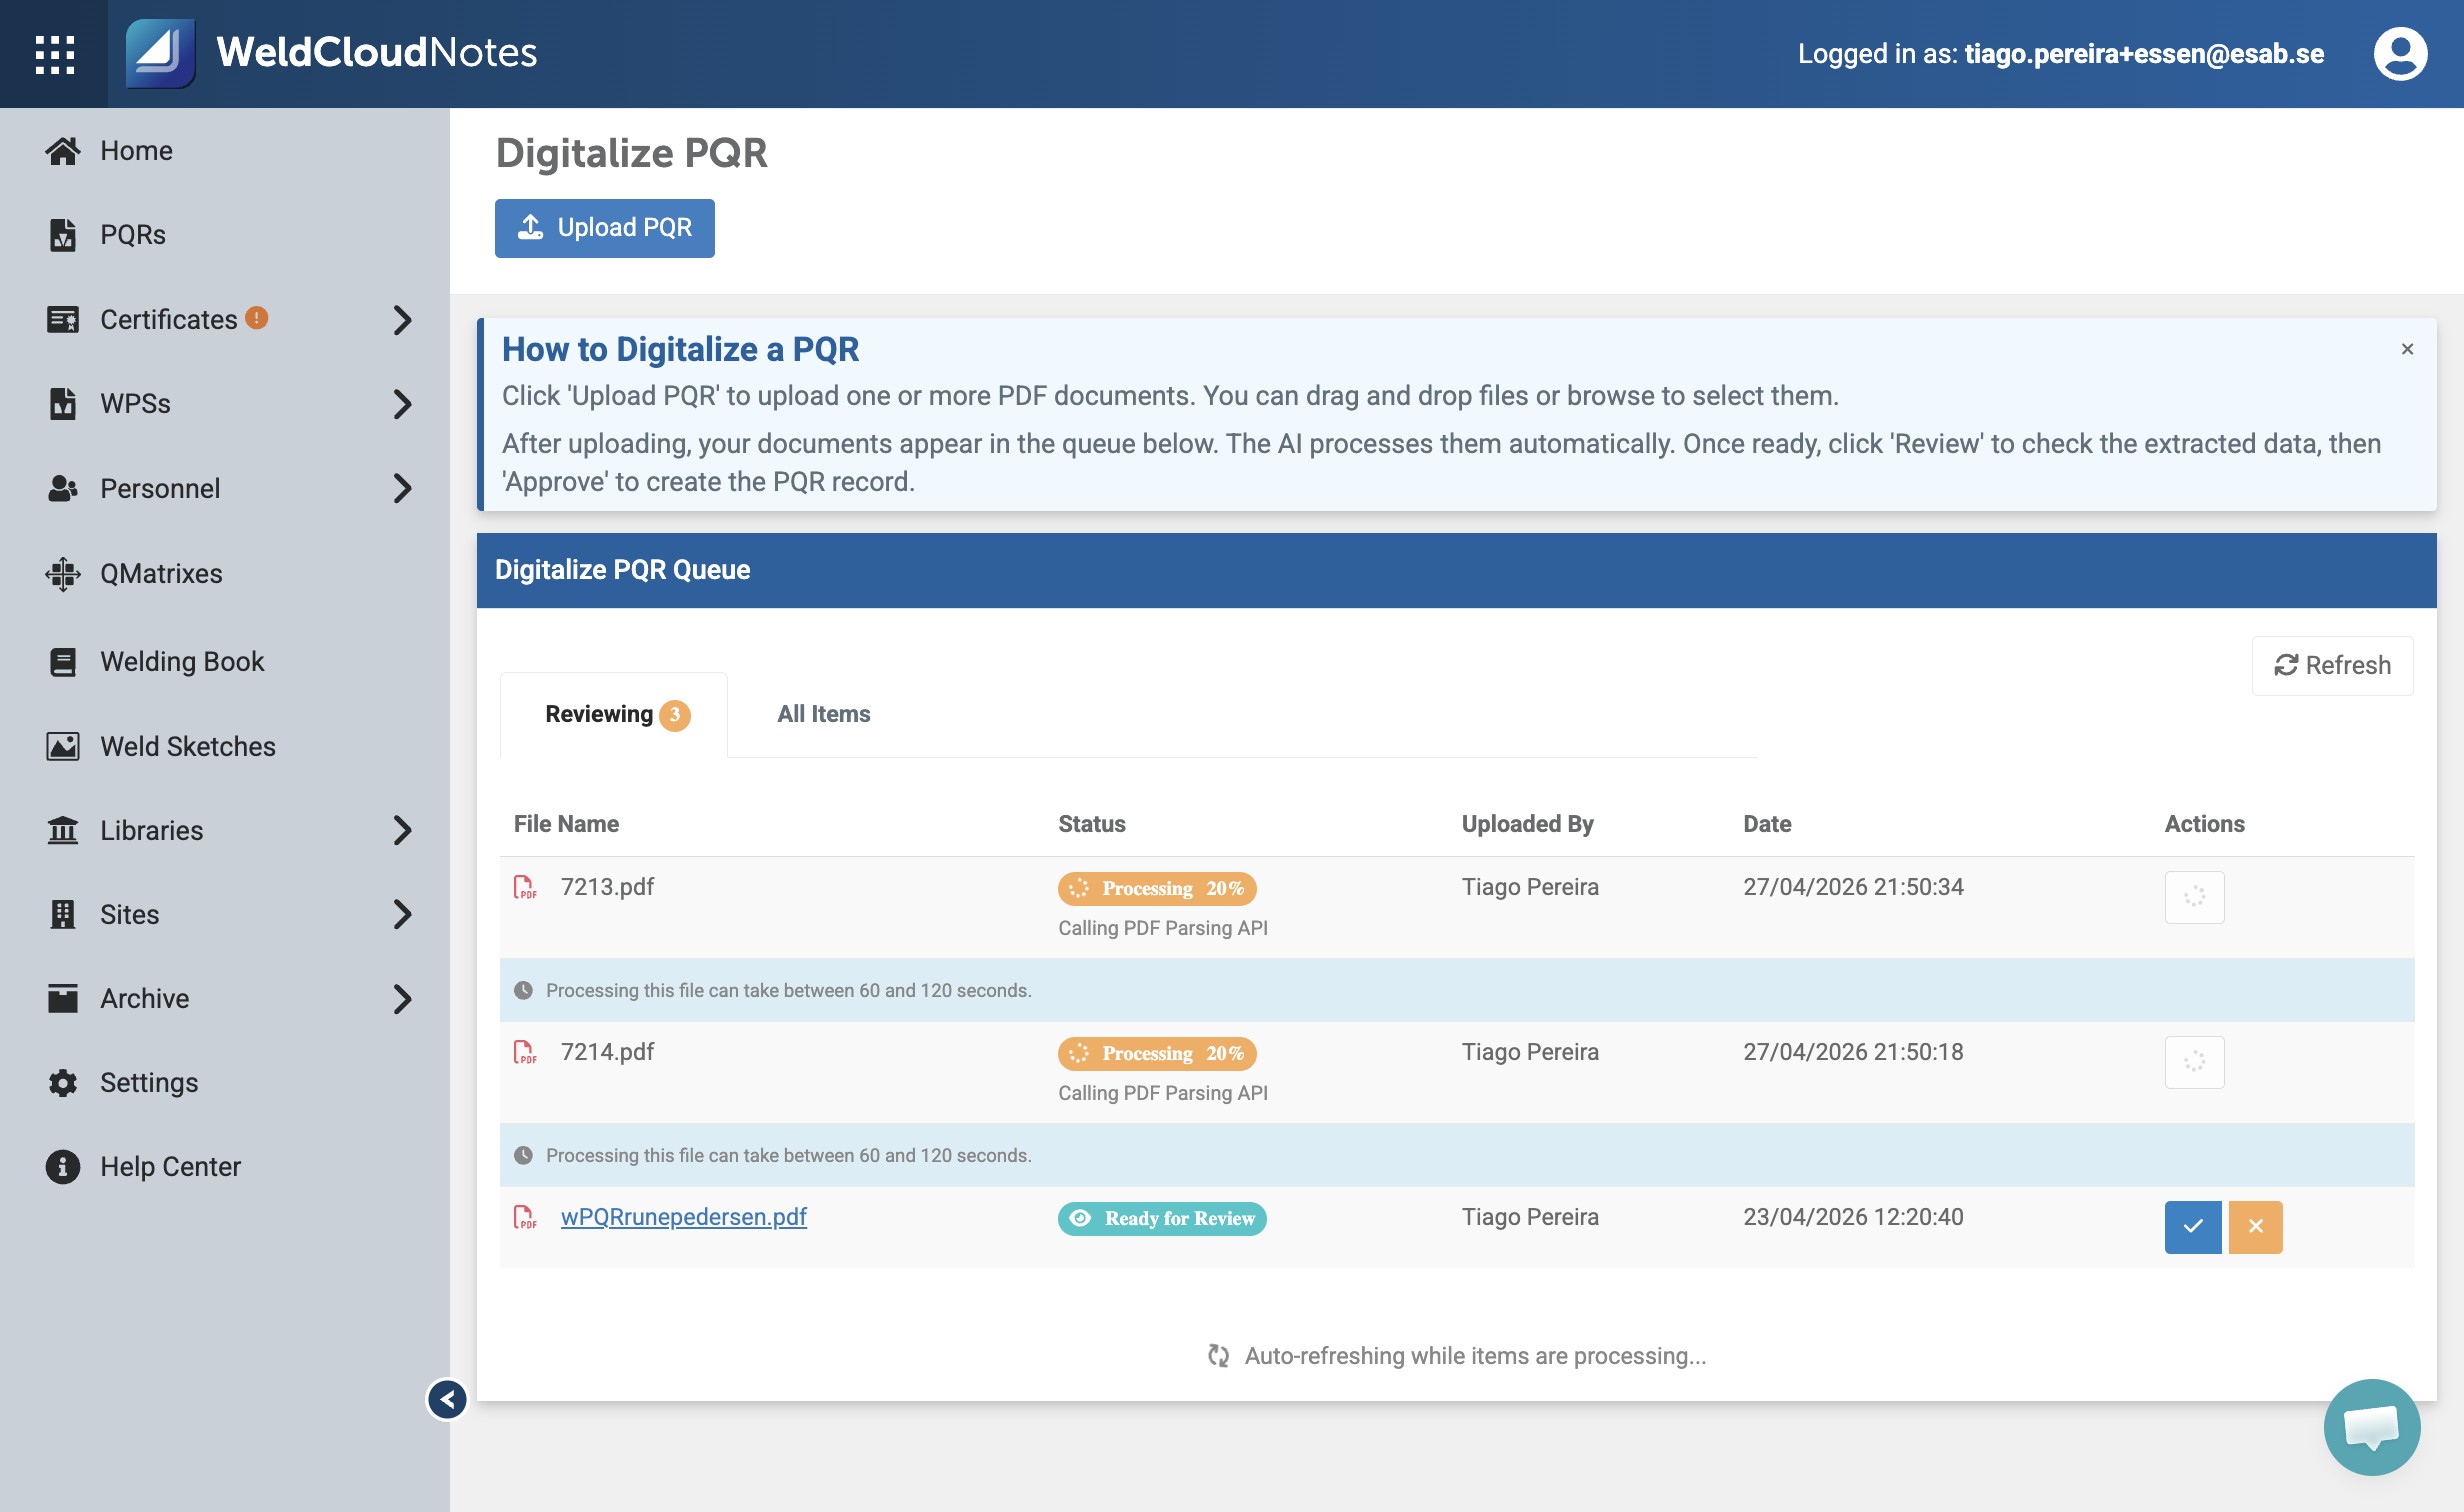
Task: Expand the Archive submenu chevron
Action: 402,999
